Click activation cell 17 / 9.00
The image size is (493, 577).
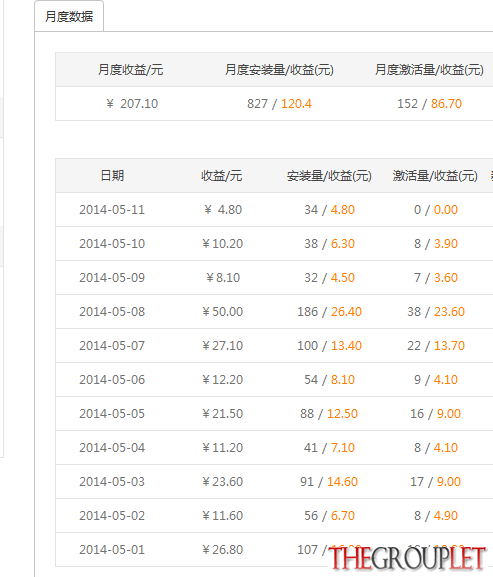coord(435,482)
